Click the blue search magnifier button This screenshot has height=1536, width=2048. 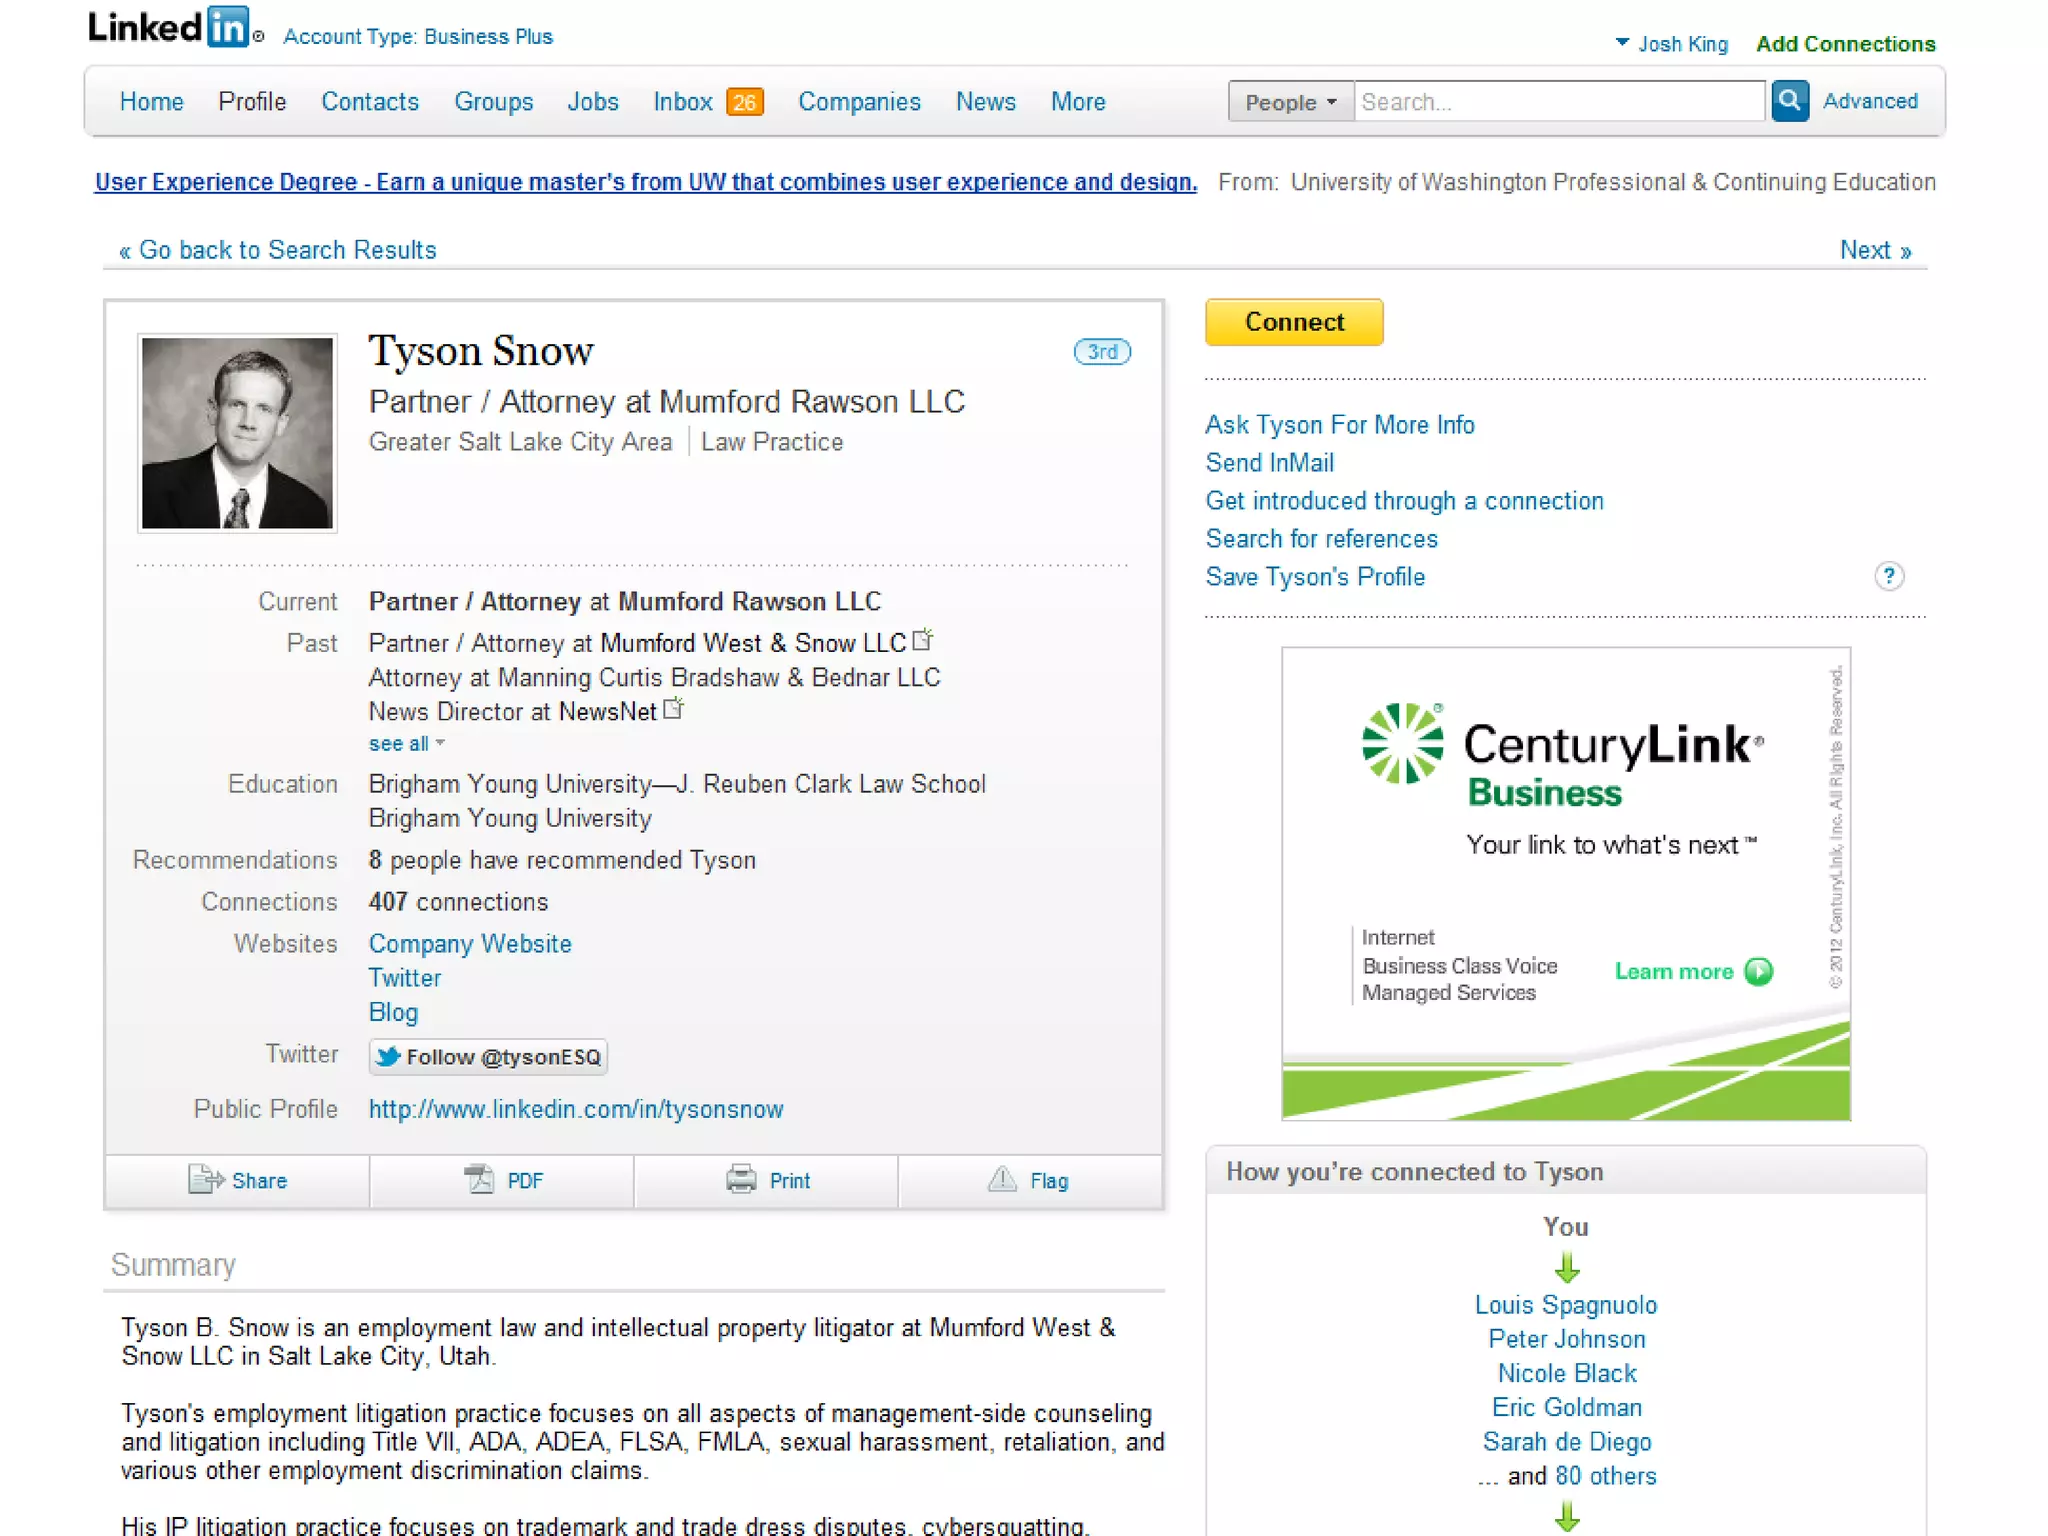tap(1789, 101)
